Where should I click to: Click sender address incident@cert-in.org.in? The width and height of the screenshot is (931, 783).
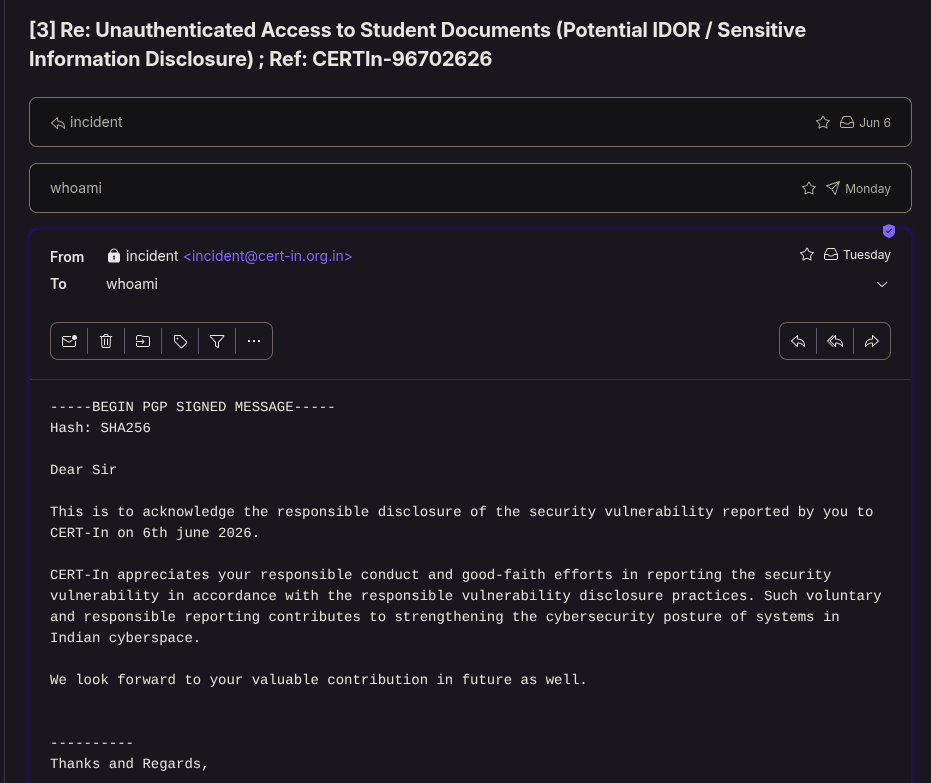click(x=268, y=256)
